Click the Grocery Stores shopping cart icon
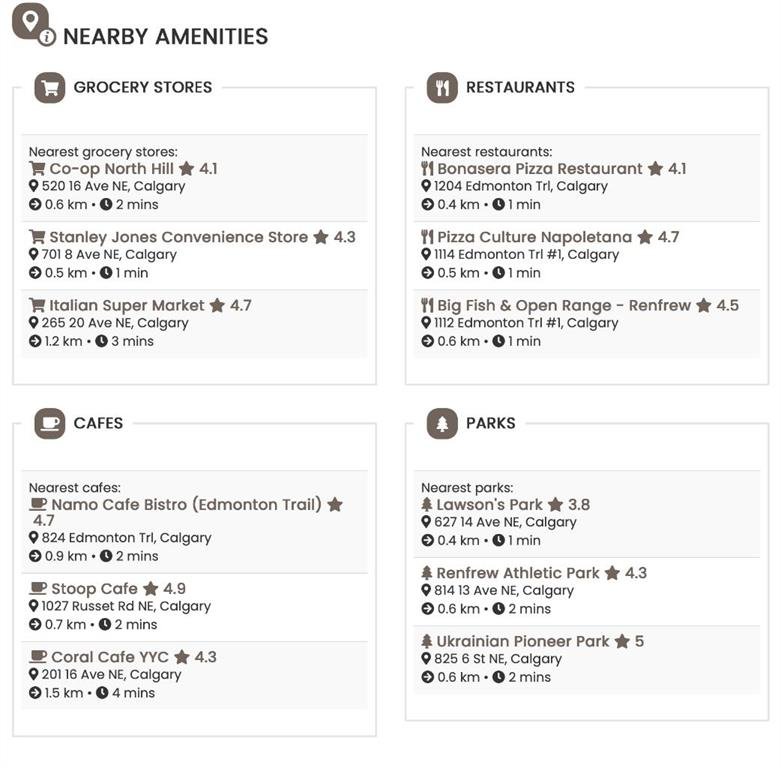 click(50, 88)
